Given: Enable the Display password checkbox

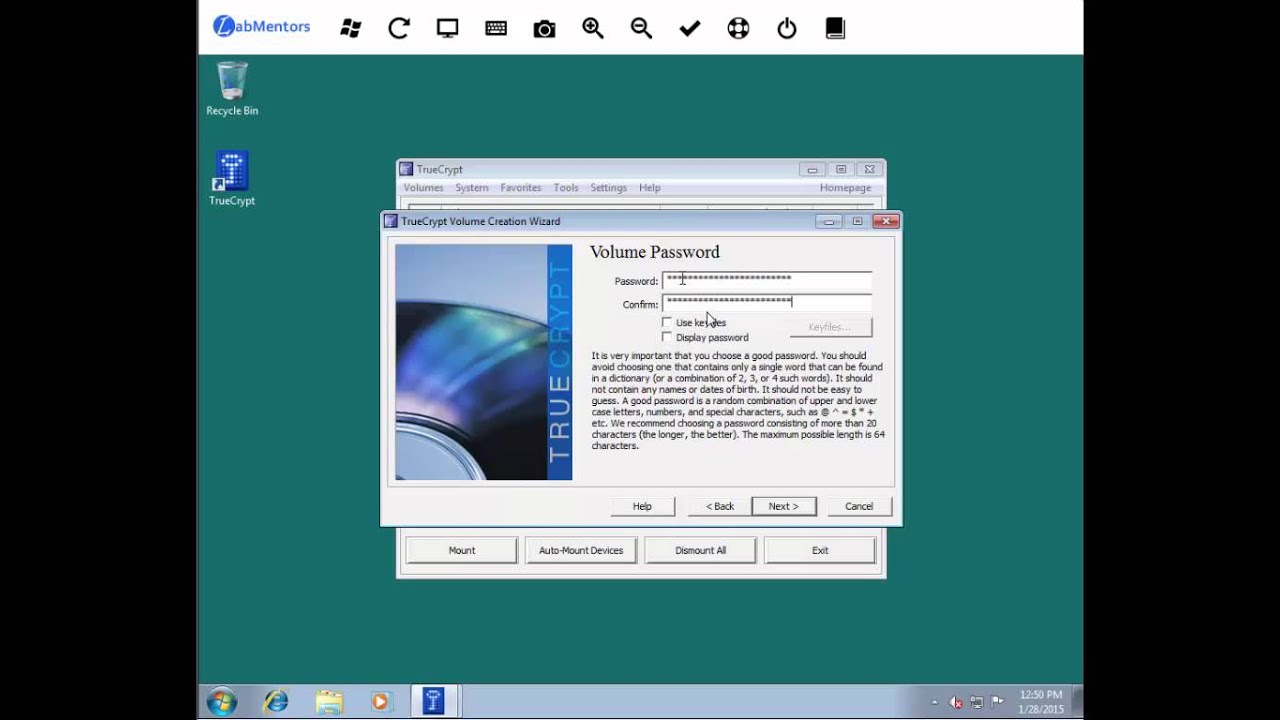Looking at the screenshot, I should [667, 337].
